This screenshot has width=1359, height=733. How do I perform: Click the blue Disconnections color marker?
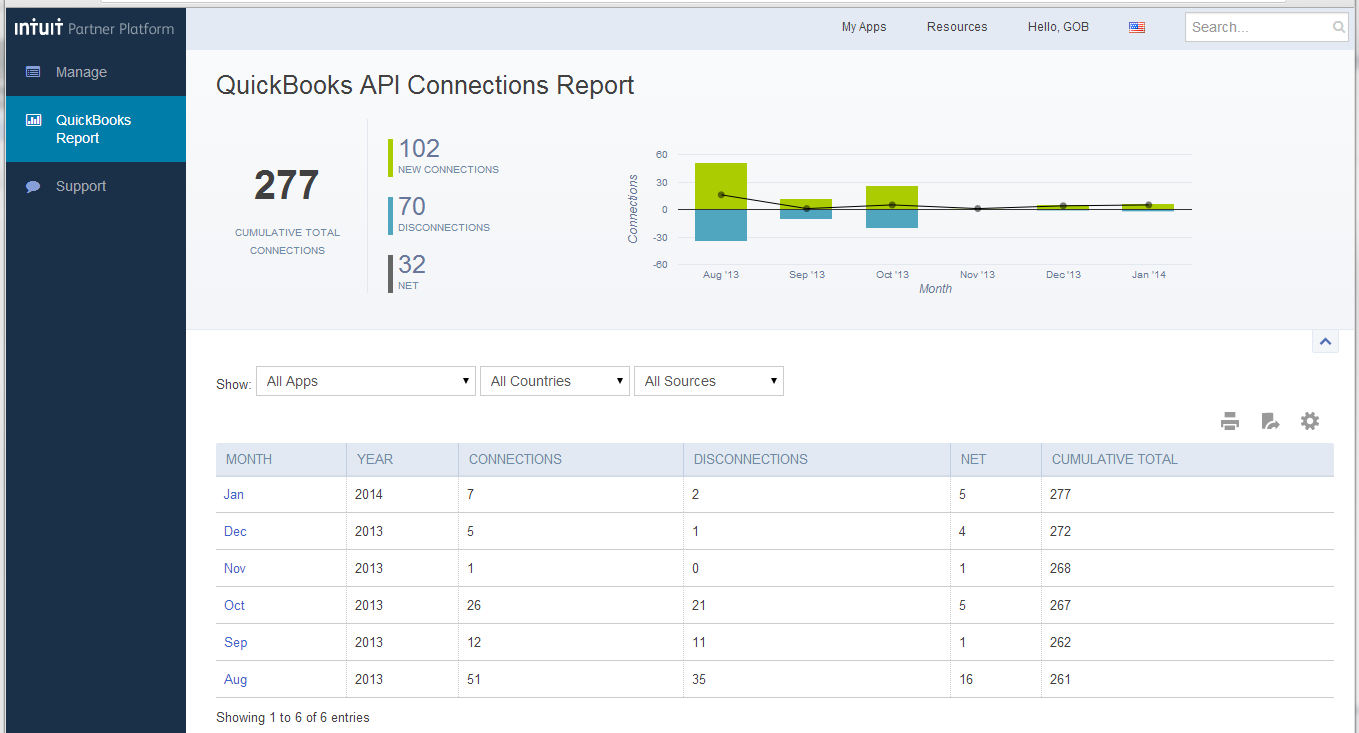(391, 216)
